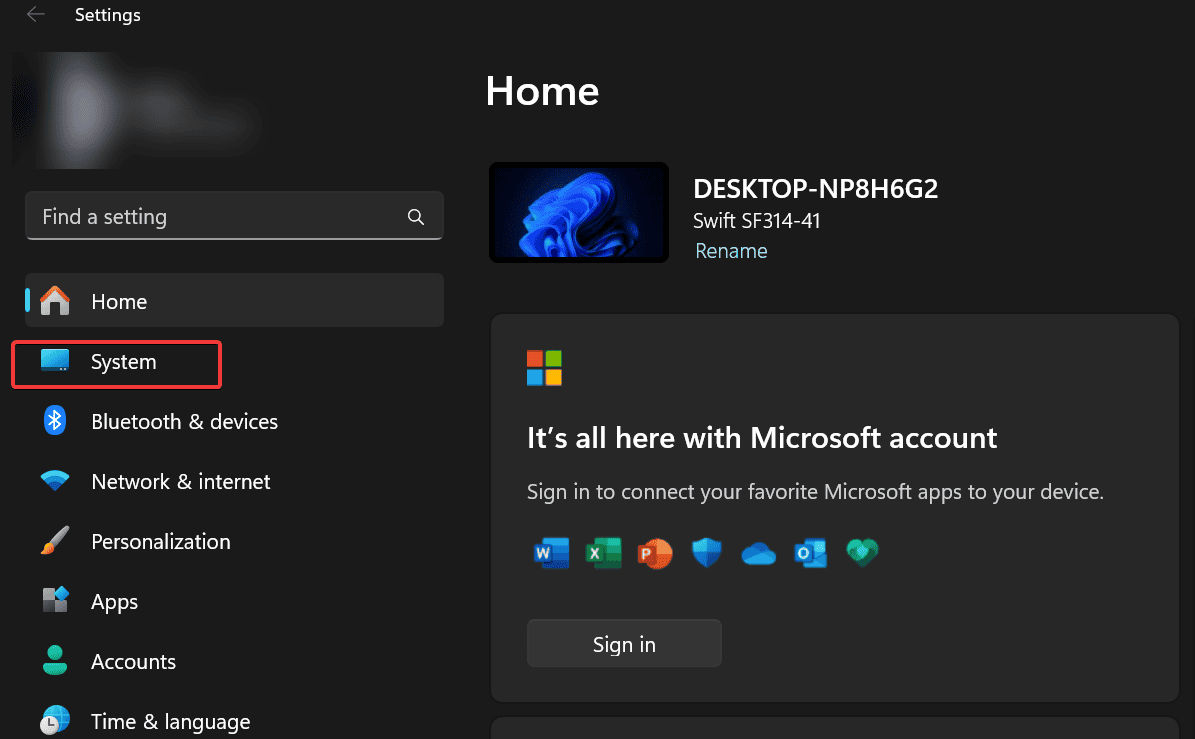Click the Outlook icon
The height and width of the screenshot is (739, 1195).
[811, 552]
